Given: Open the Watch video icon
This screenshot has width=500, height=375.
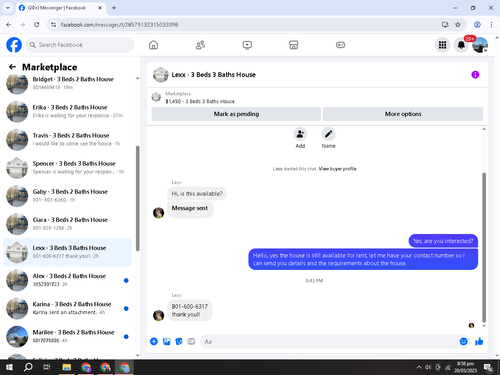Looking at the screenshot, I should point(247,45).
